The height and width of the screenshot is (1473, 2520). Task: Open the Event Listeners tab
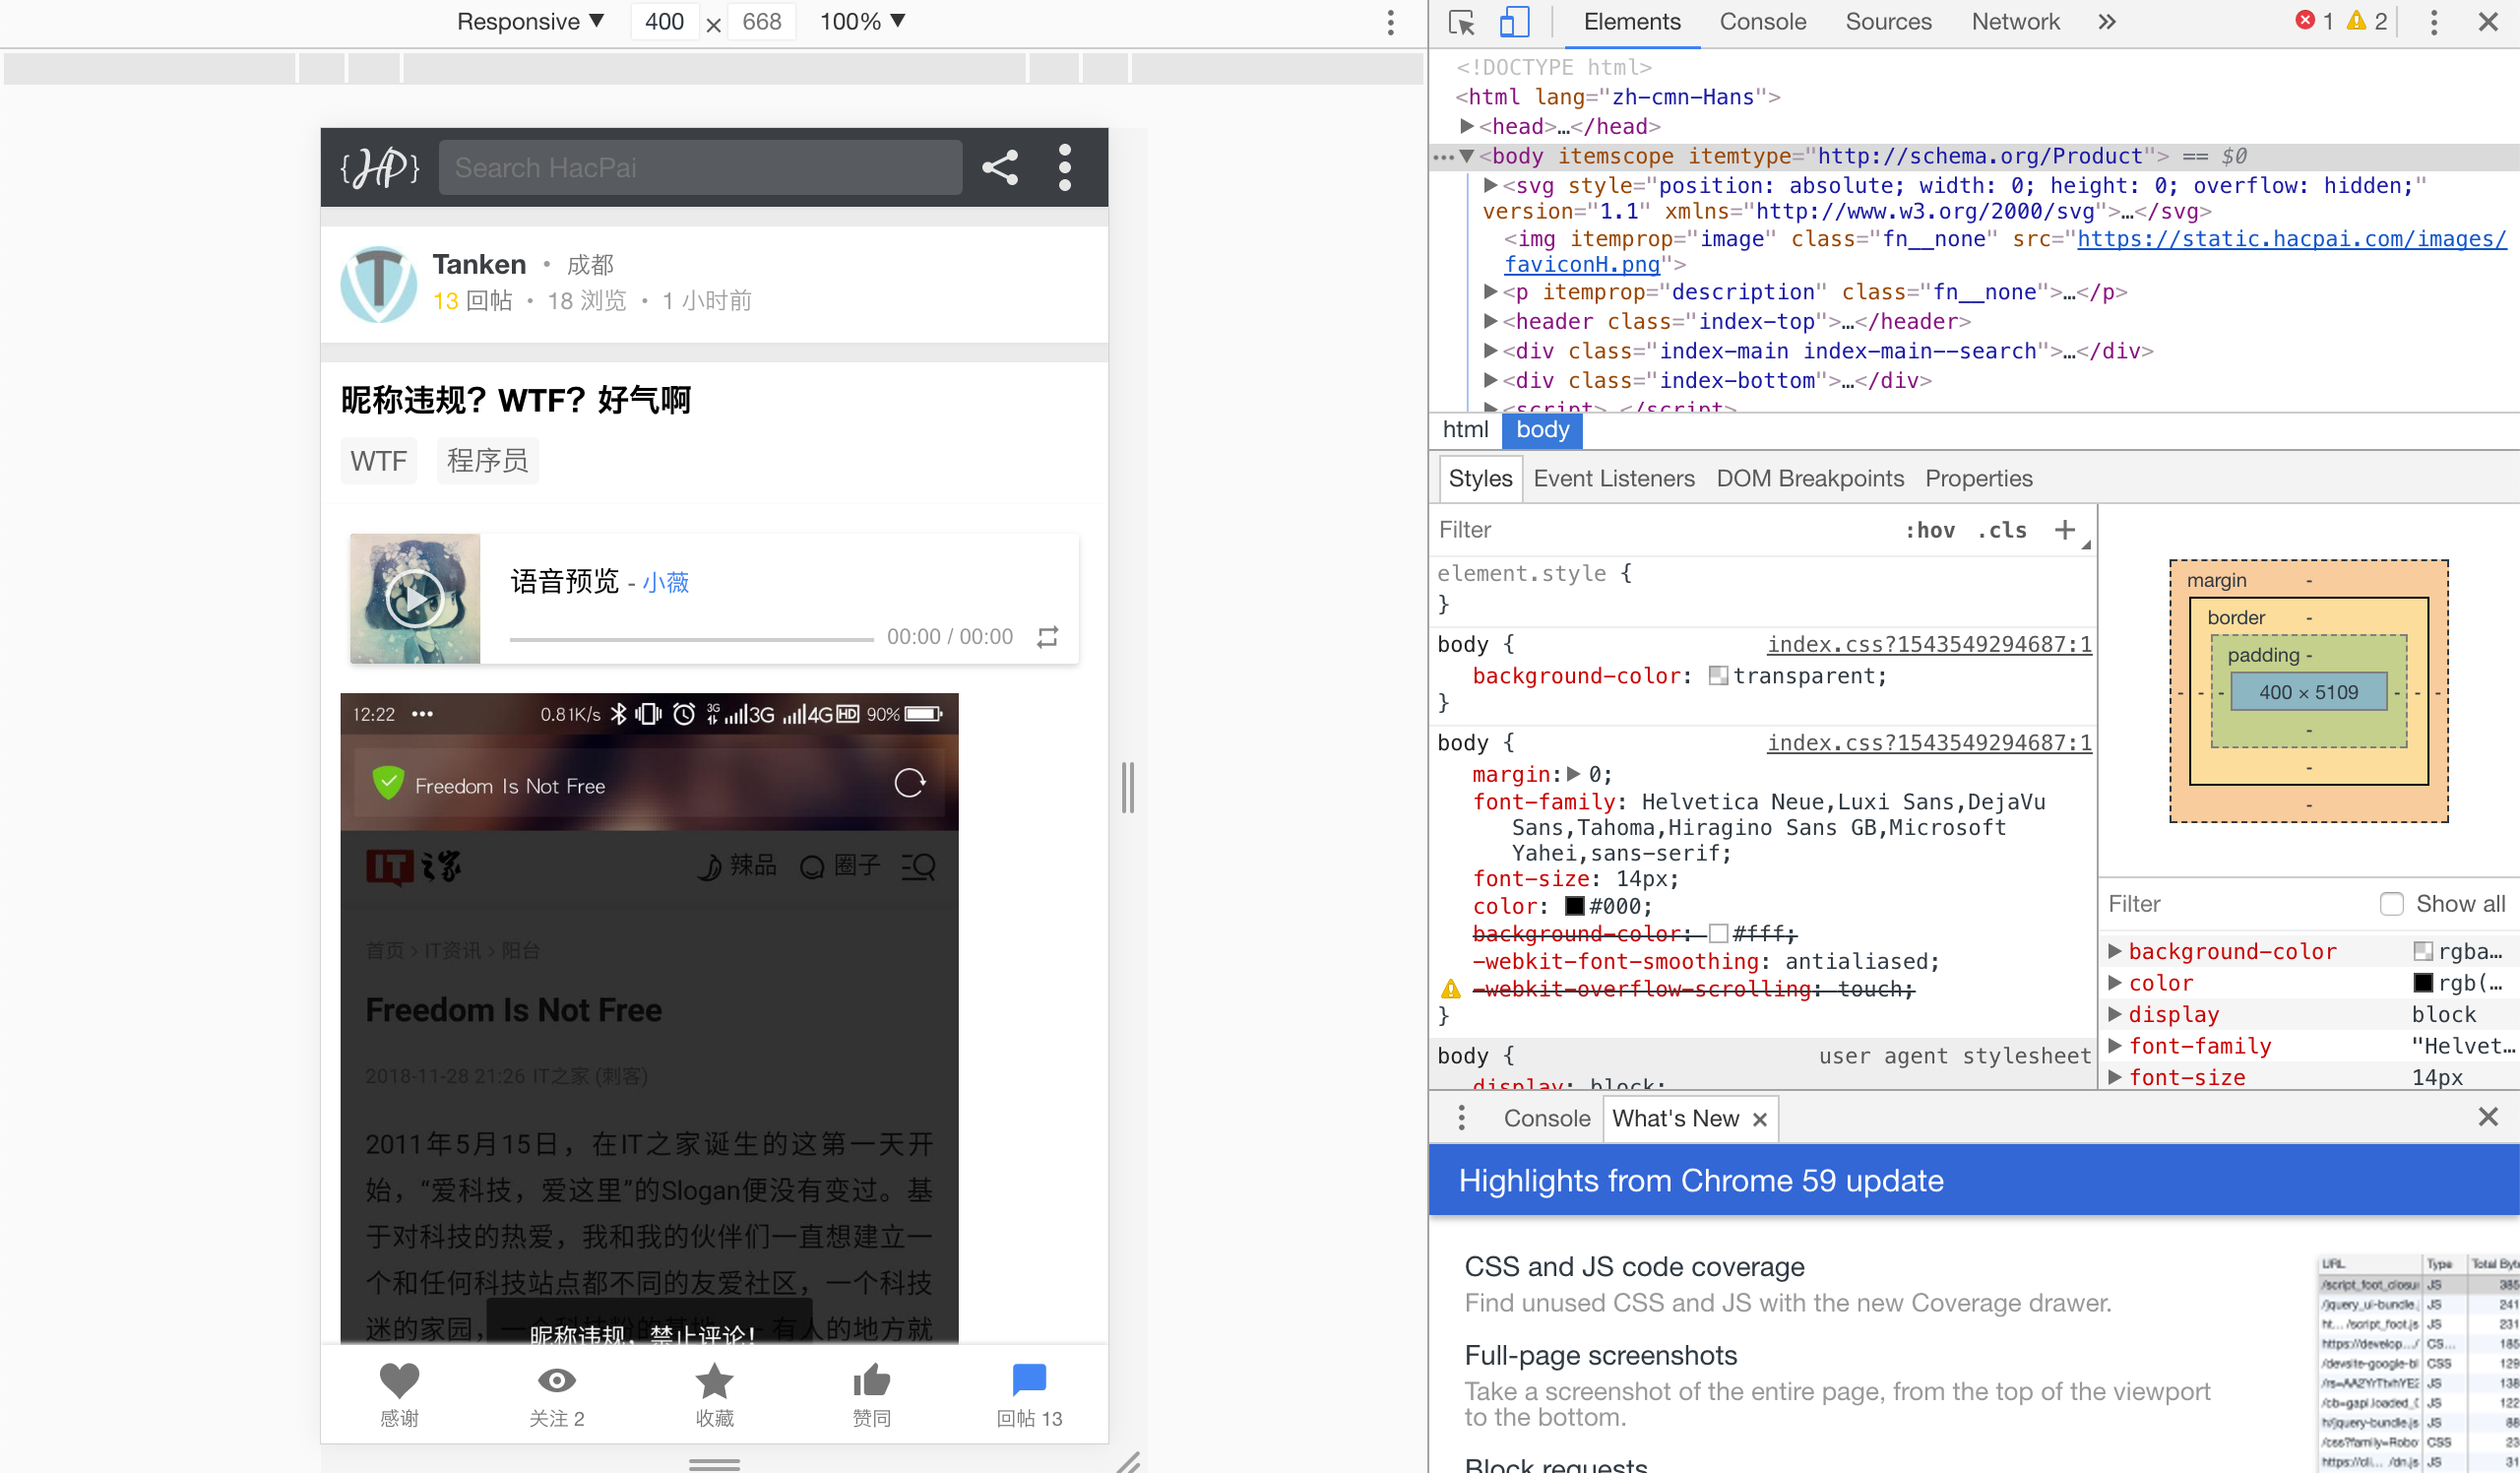(1613, 479)
